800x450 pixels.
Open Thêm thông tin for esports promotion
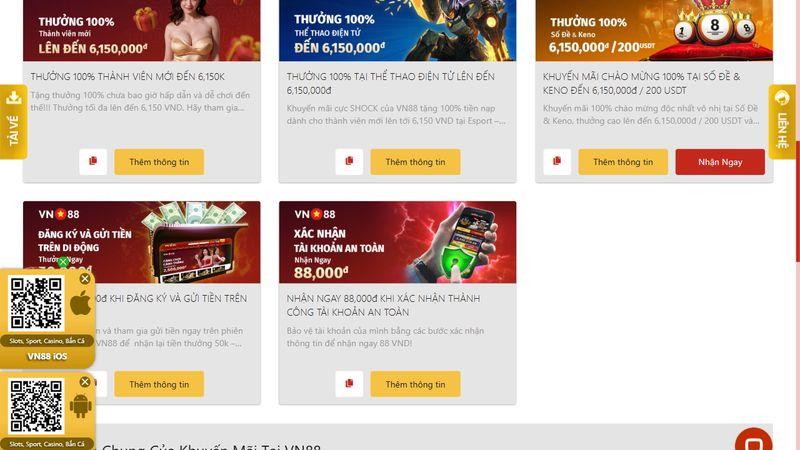tap(415, 162)
